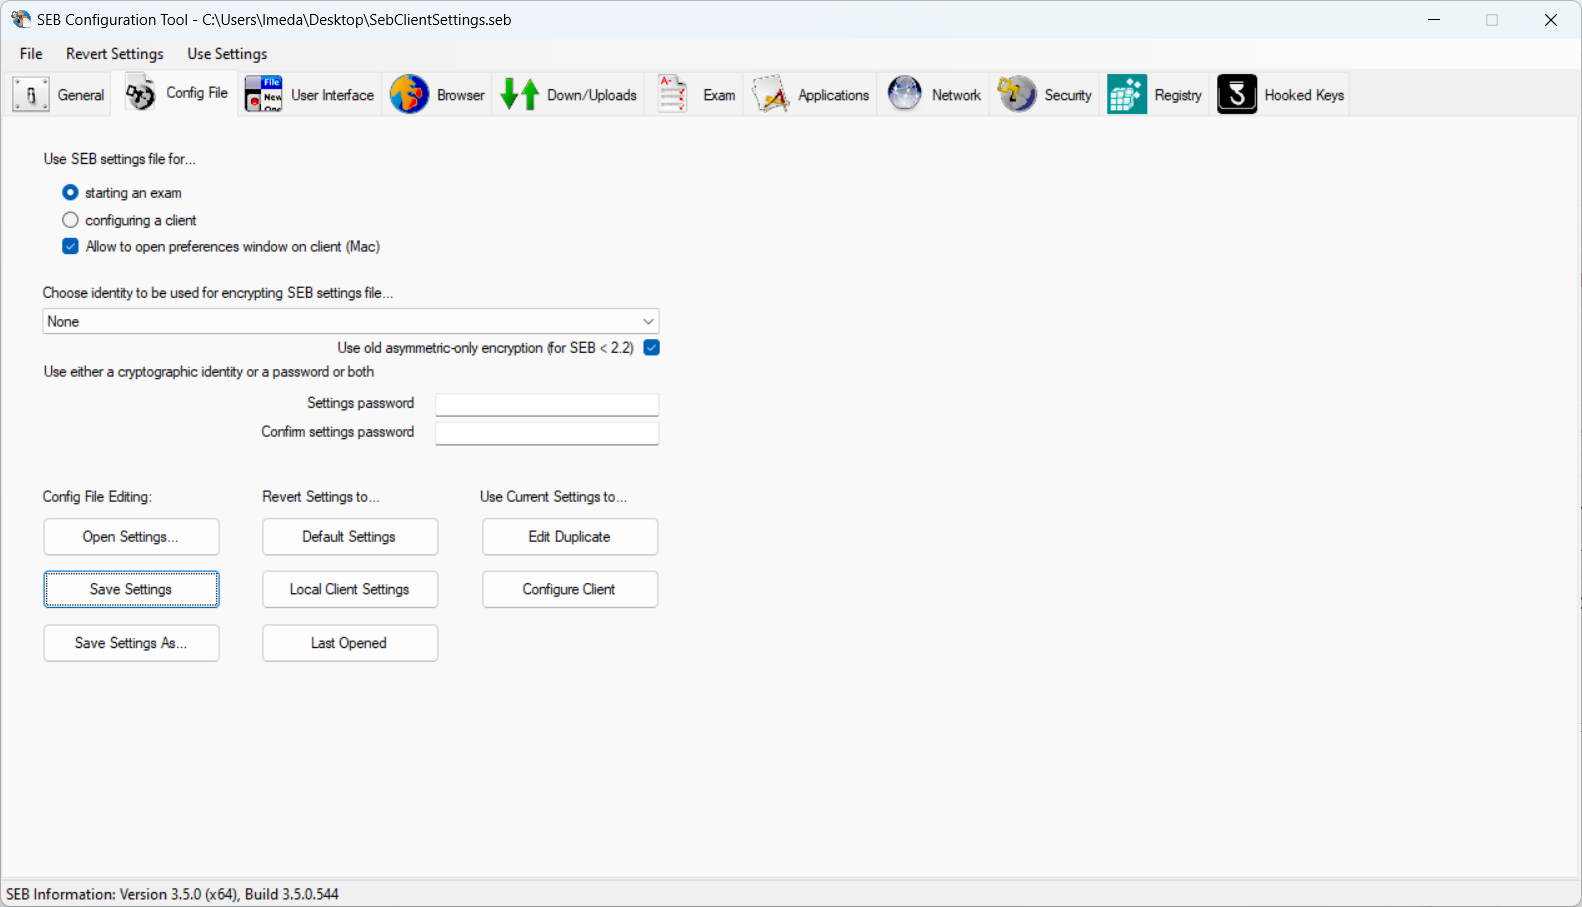The width and height of the screenshot is (1582, 907).
Task: Click the User Interface tab icon
Action: pos(263,94)
